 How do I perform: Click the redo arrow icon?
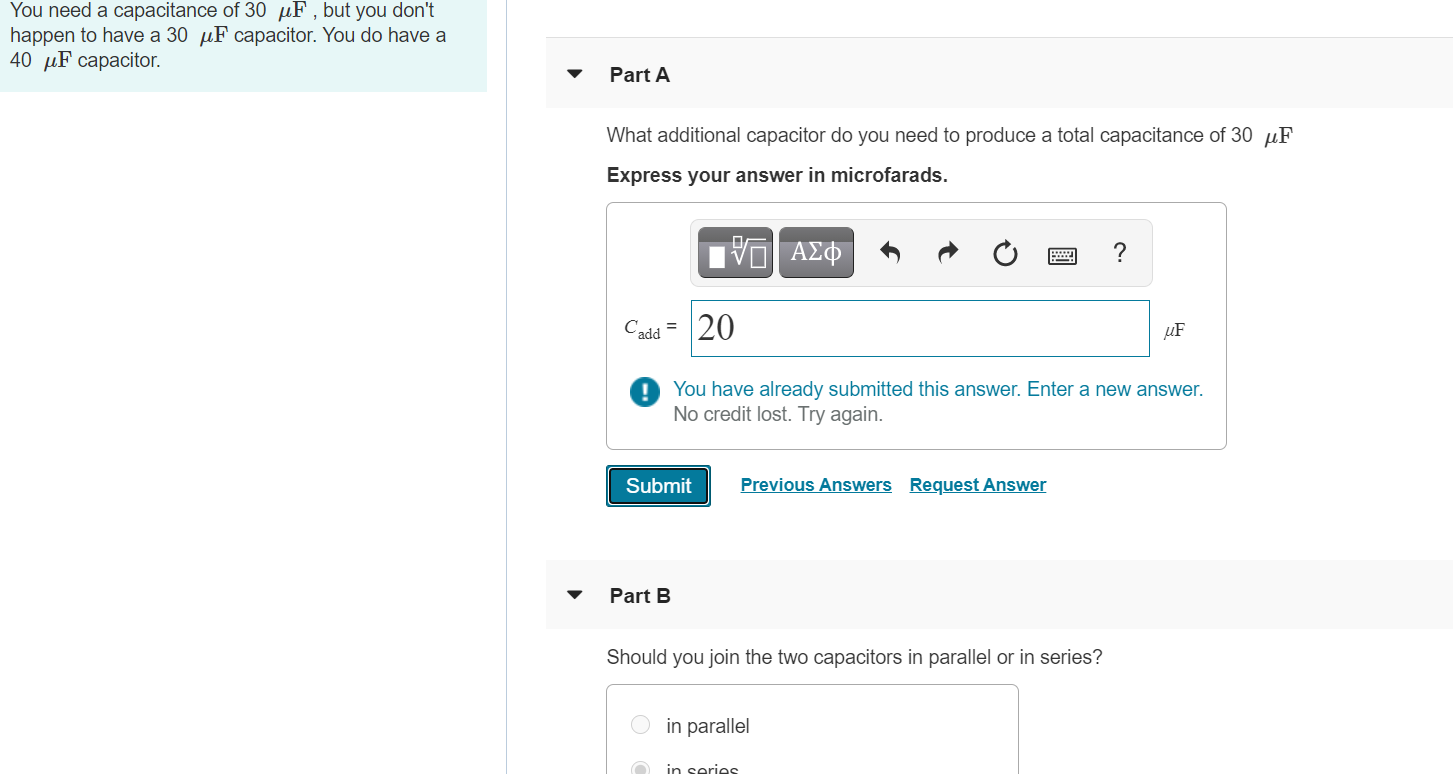[x=947, y=254]
